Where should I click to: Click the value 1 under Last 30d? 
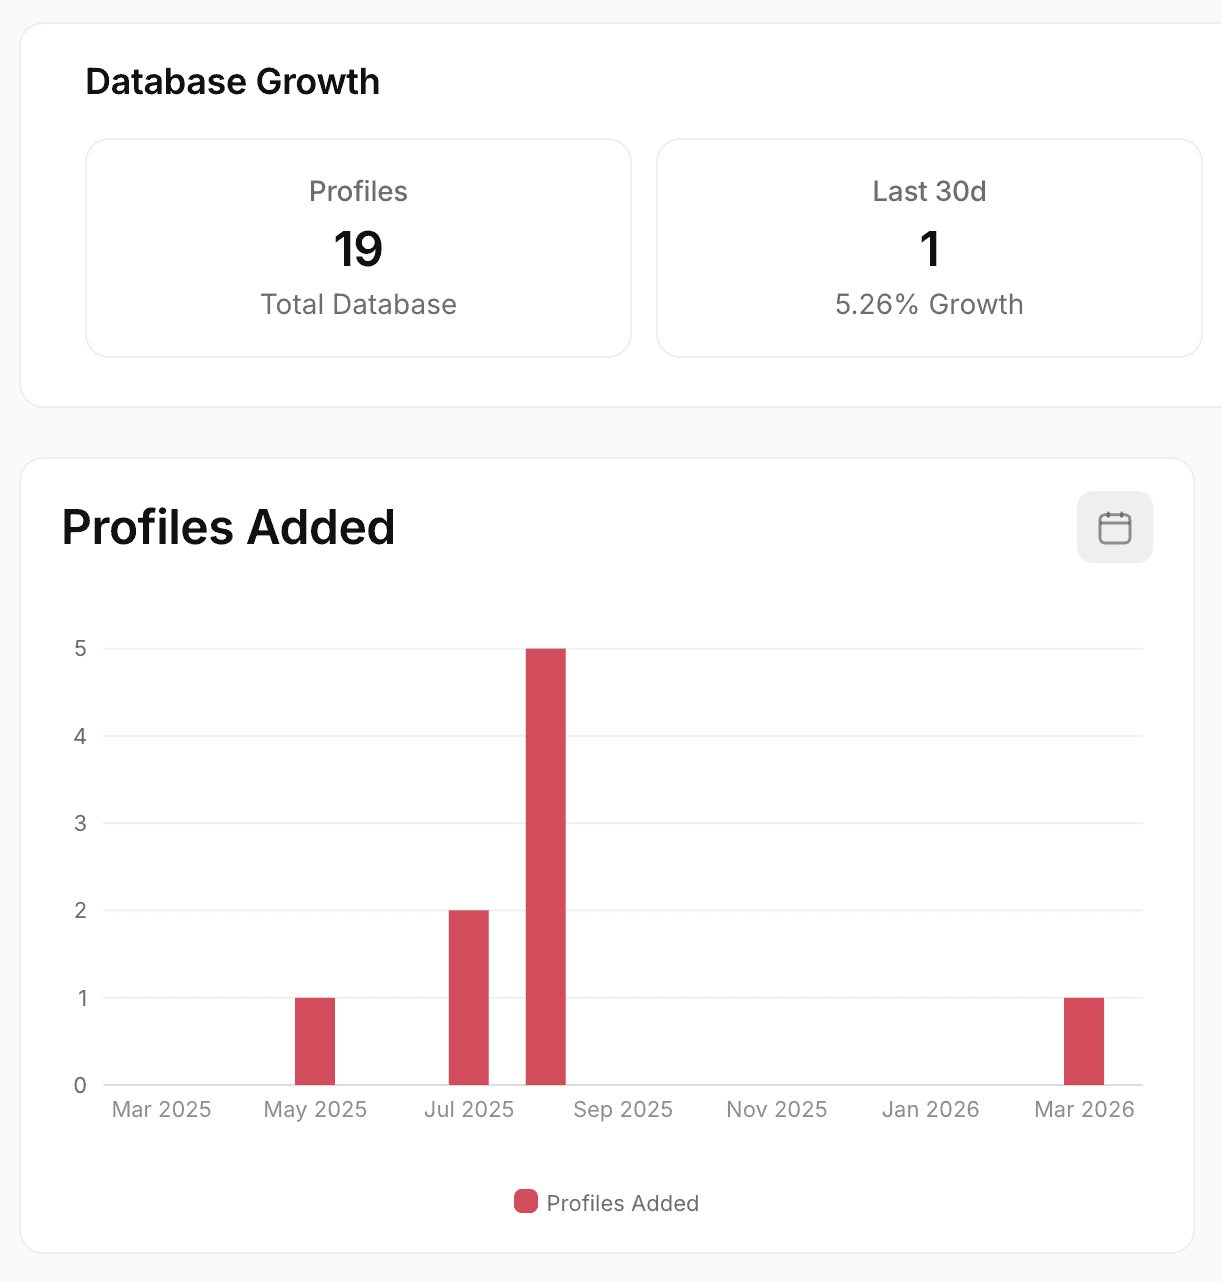point(929,249)
